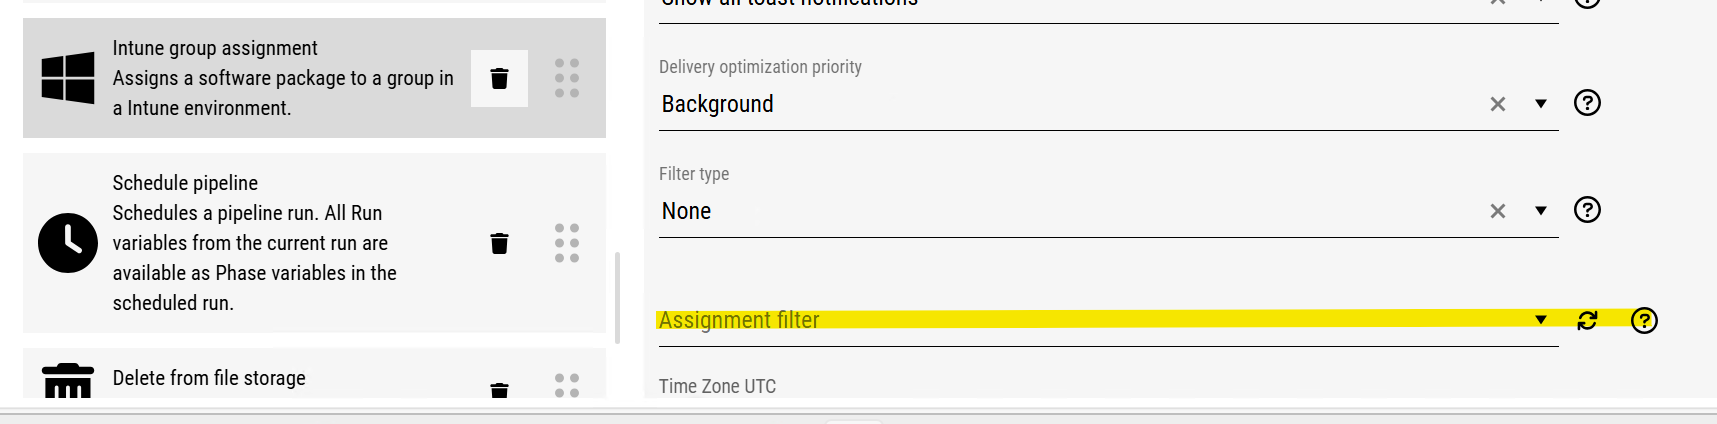Open help for Delivery optimization priority
This screenshot has width=1717, height=424.
pyautogui.click(x=1587, y=103)
